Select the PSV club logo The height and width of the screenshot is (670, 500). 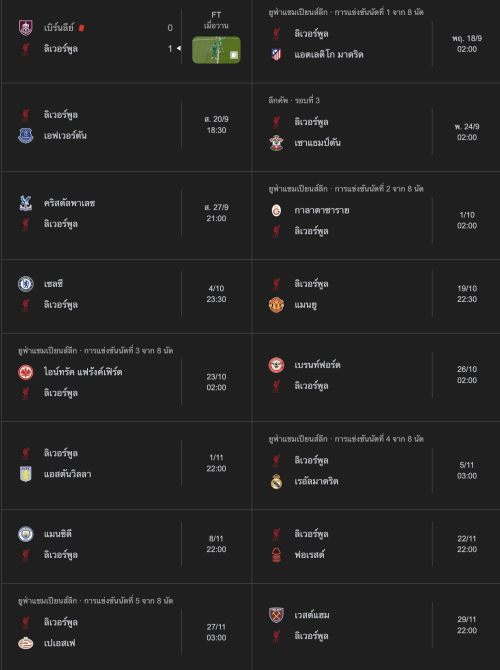pos(26,643)
